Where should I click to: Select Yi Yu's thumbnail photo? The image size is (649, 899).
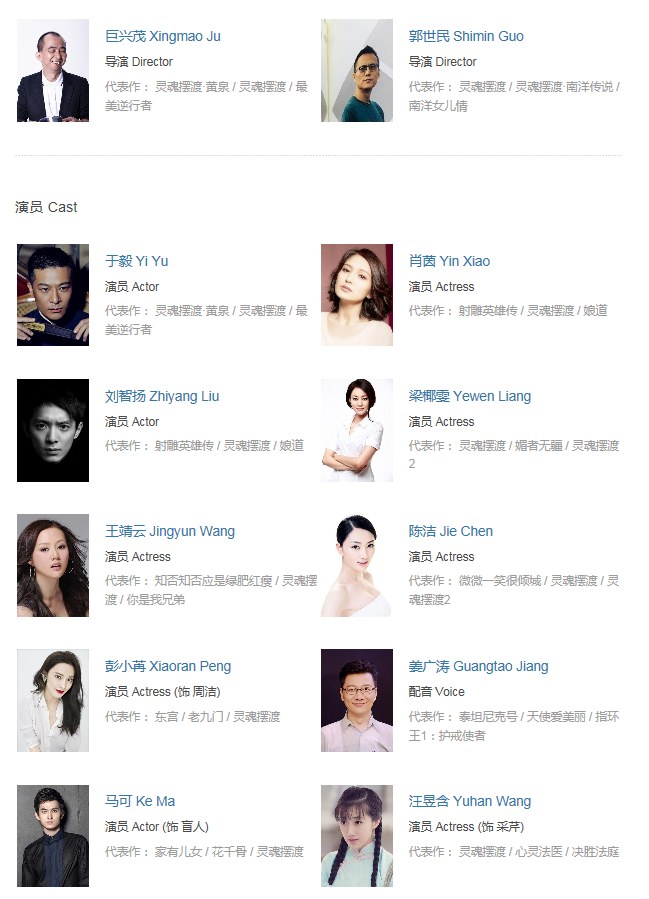point(53,295)
